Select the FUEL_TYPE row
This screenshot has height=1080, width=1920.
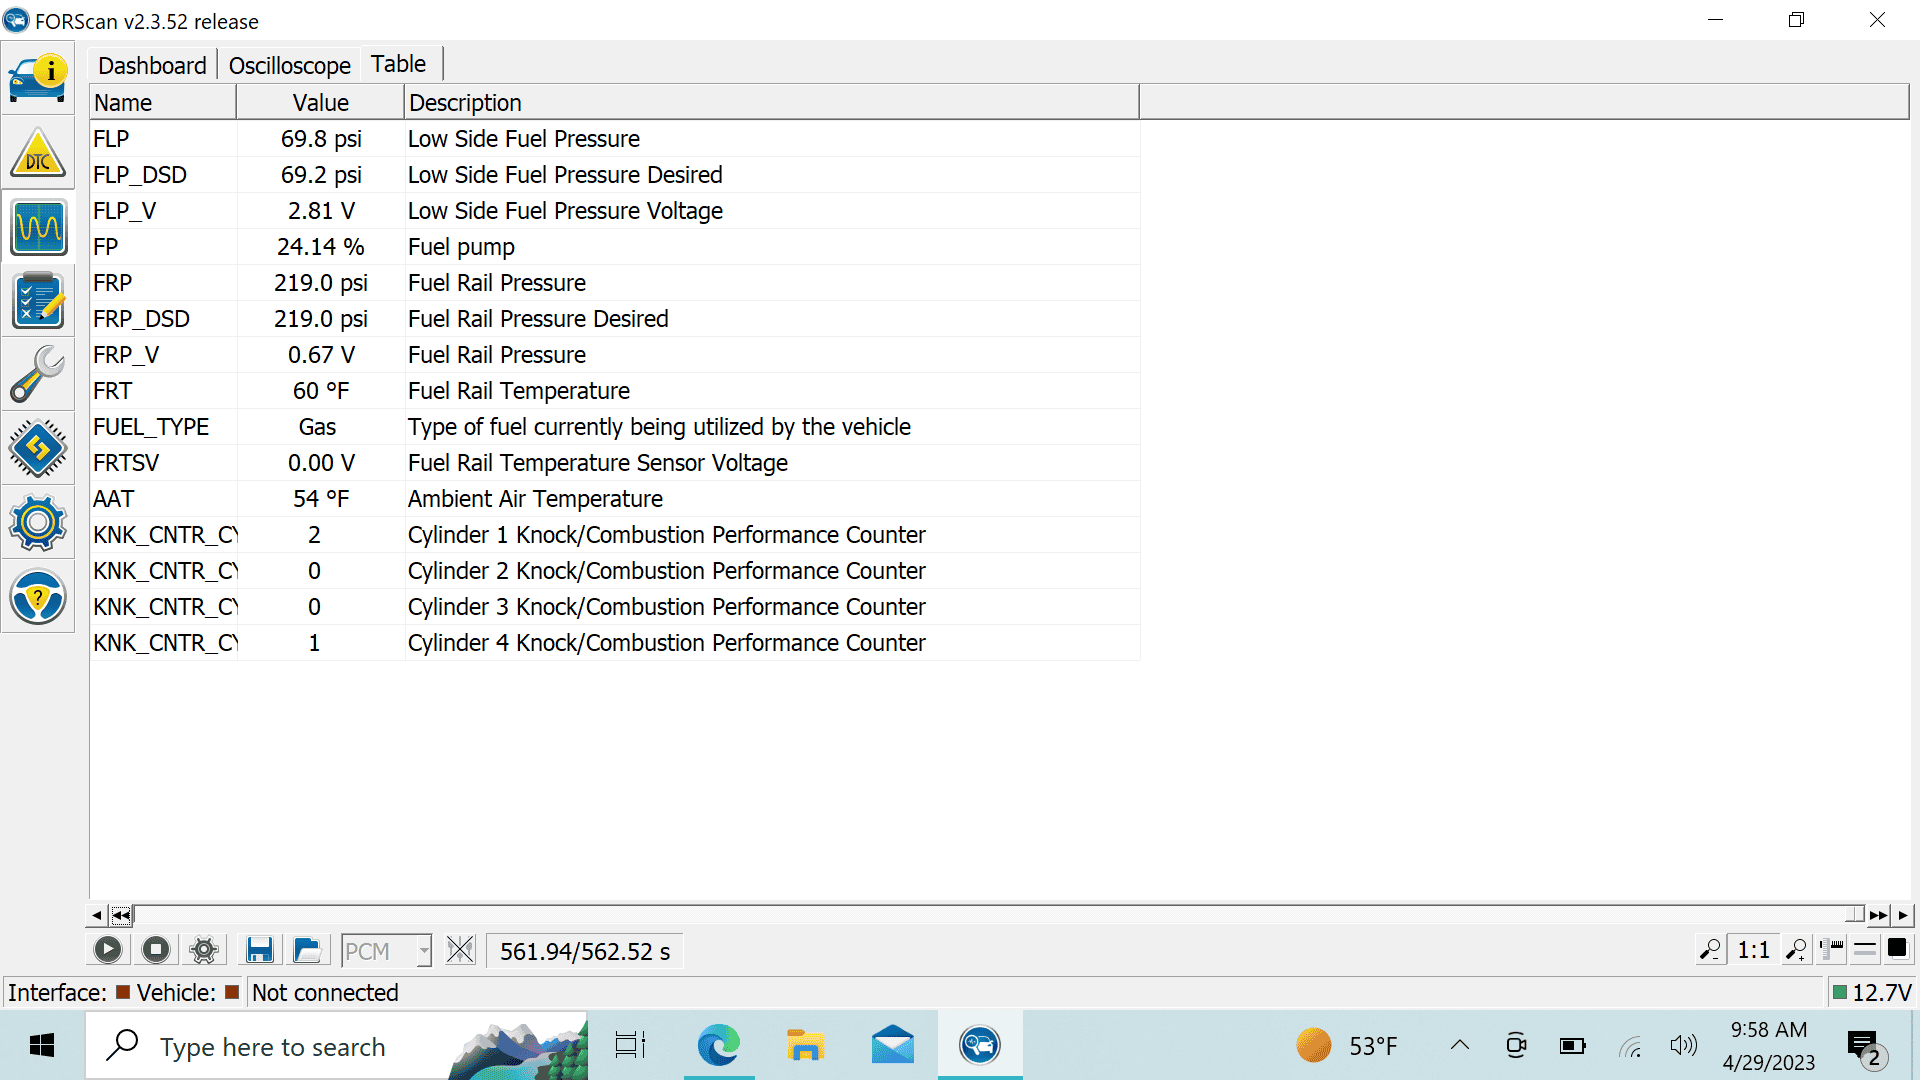pos(615,427)
